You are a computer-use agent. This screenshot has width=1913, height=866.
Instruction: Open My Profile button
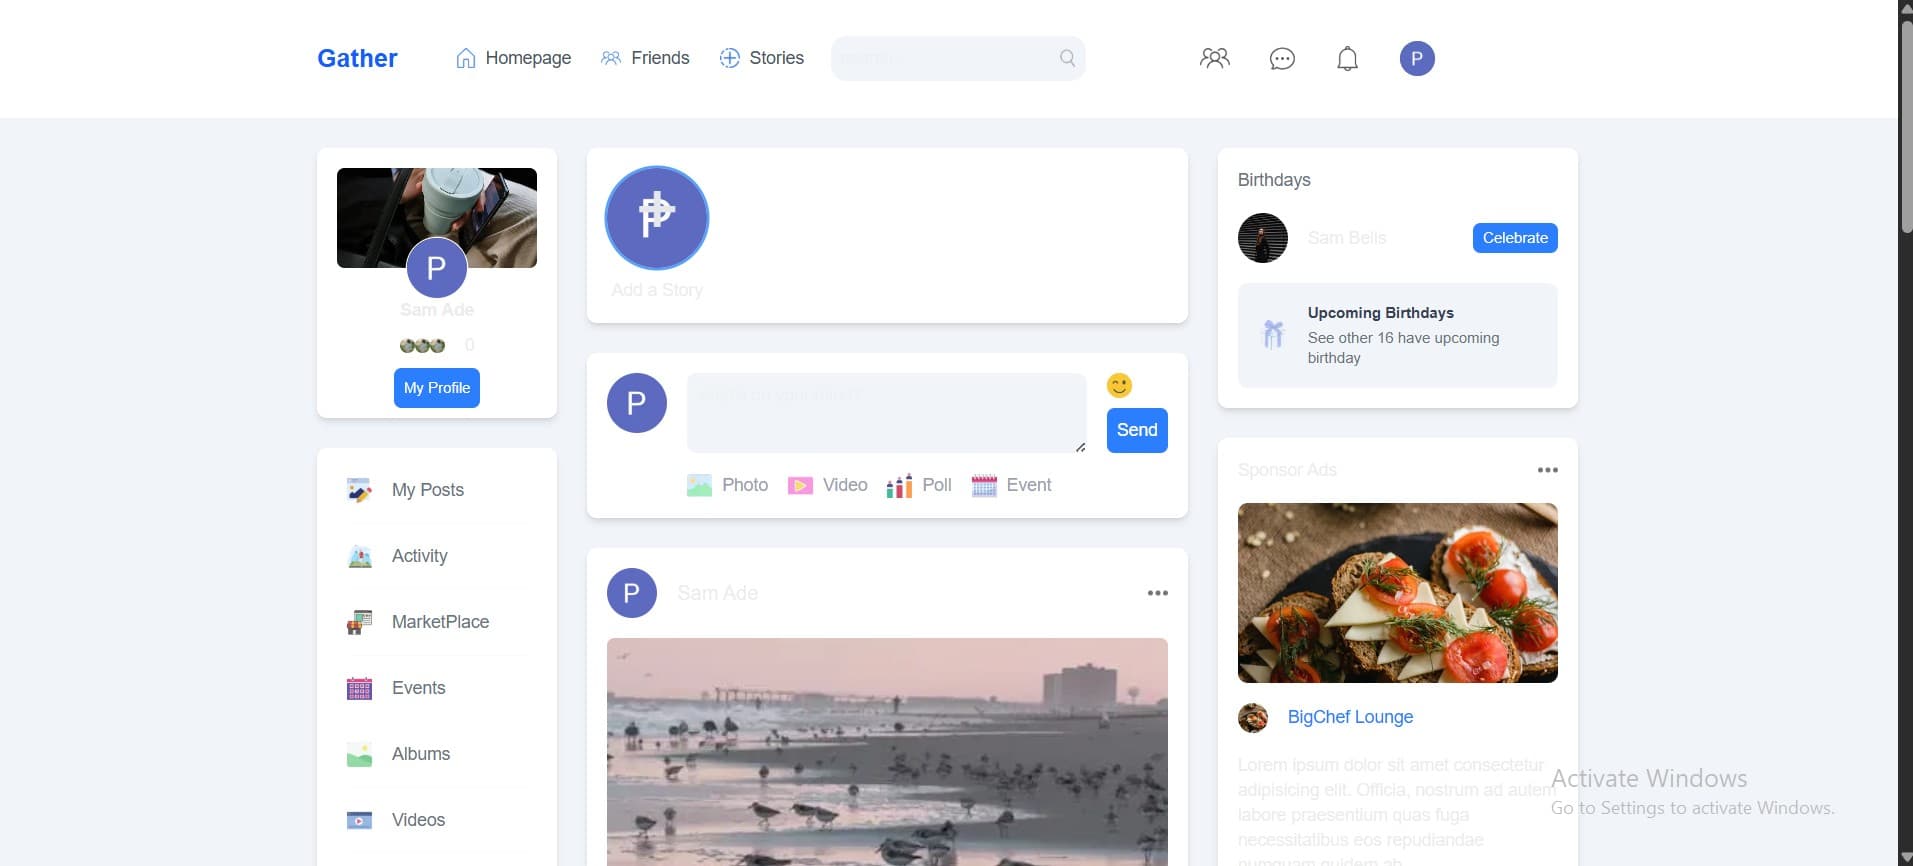(437, 388)
